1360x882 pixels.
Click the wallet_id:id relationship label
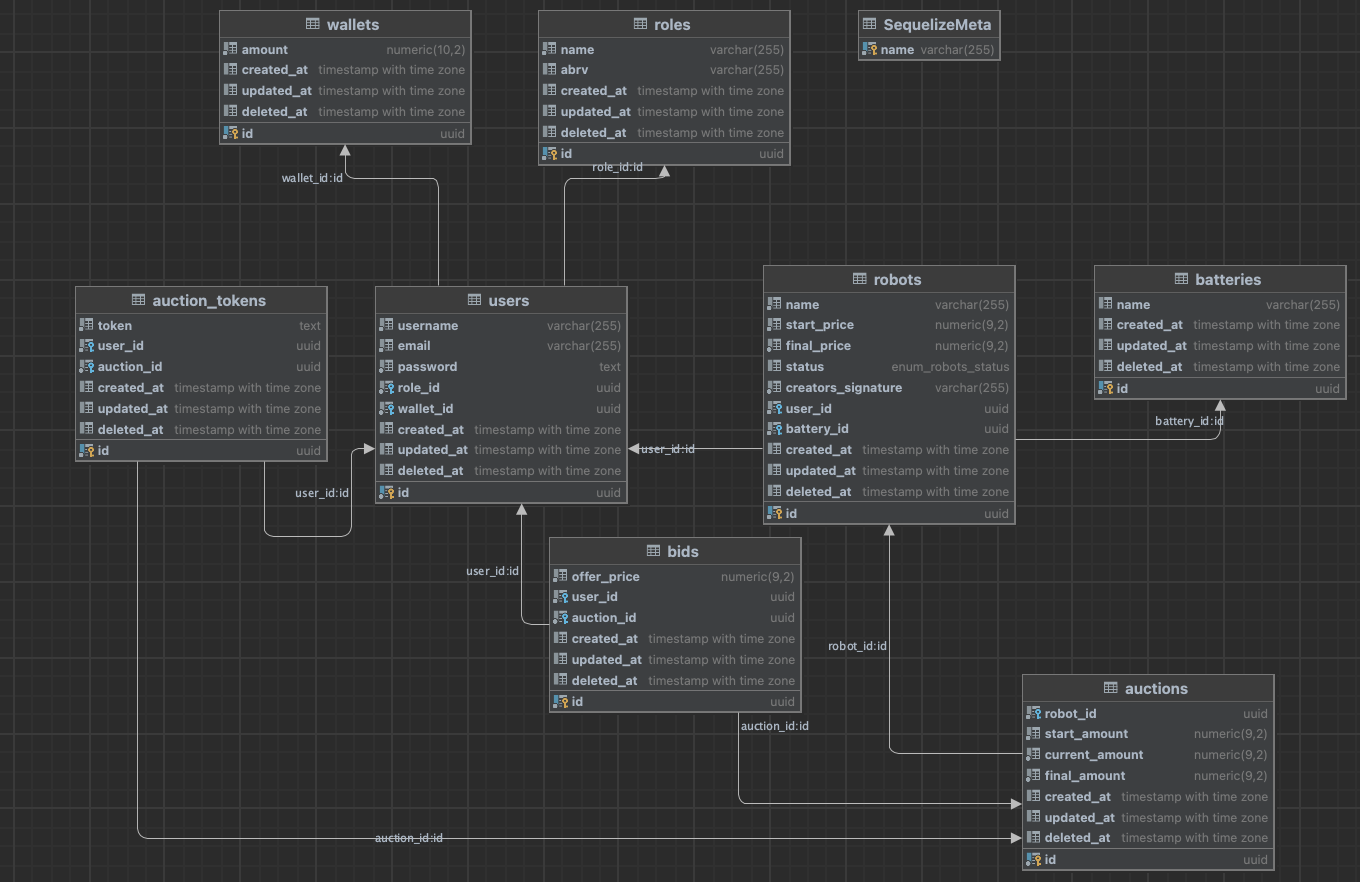coord(312,178)
